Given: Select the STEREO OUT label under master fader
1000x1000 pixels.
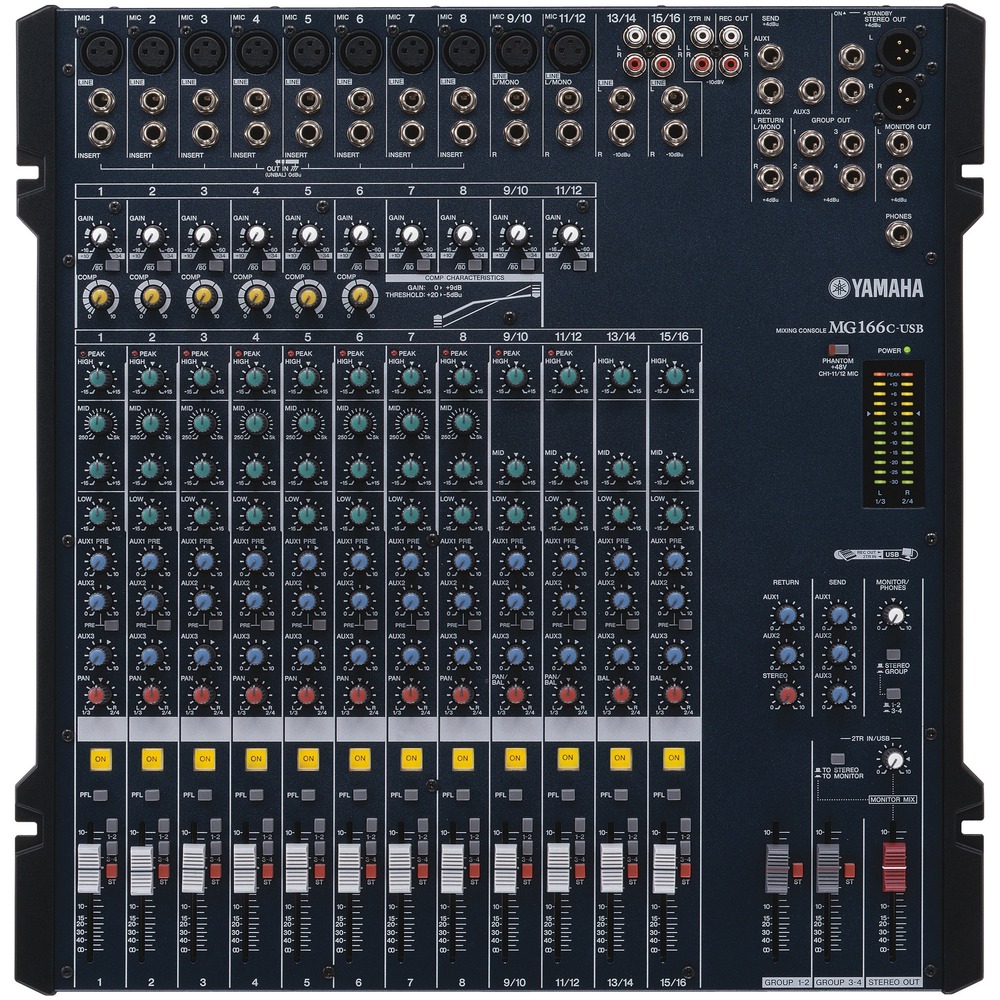Looking at the screenshot, I should [893, 982].
